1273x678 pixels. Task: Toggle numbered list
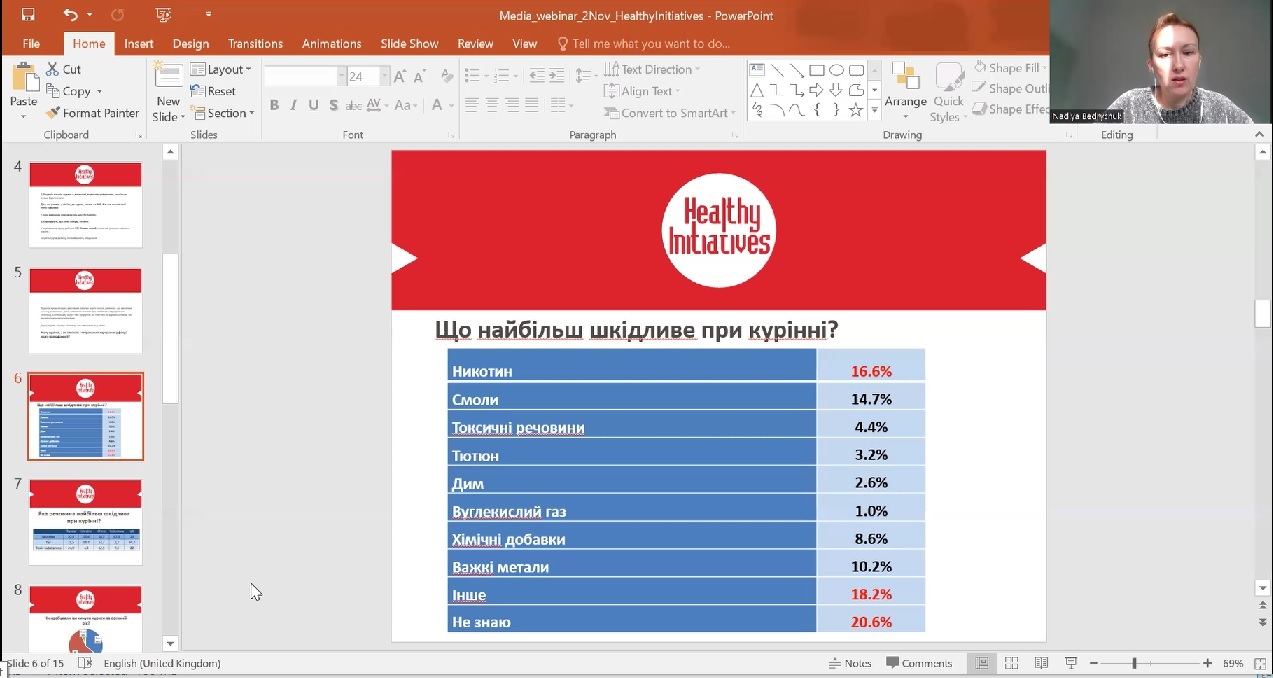tap(503, 76)
